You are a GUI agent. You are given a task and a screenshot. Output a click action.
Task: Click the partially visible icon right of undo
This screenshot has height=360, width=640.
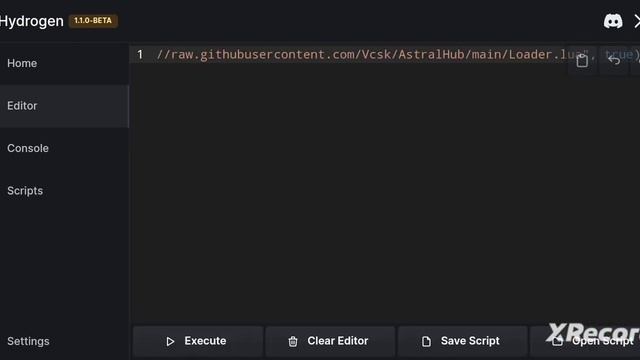(x=636, y=60)
